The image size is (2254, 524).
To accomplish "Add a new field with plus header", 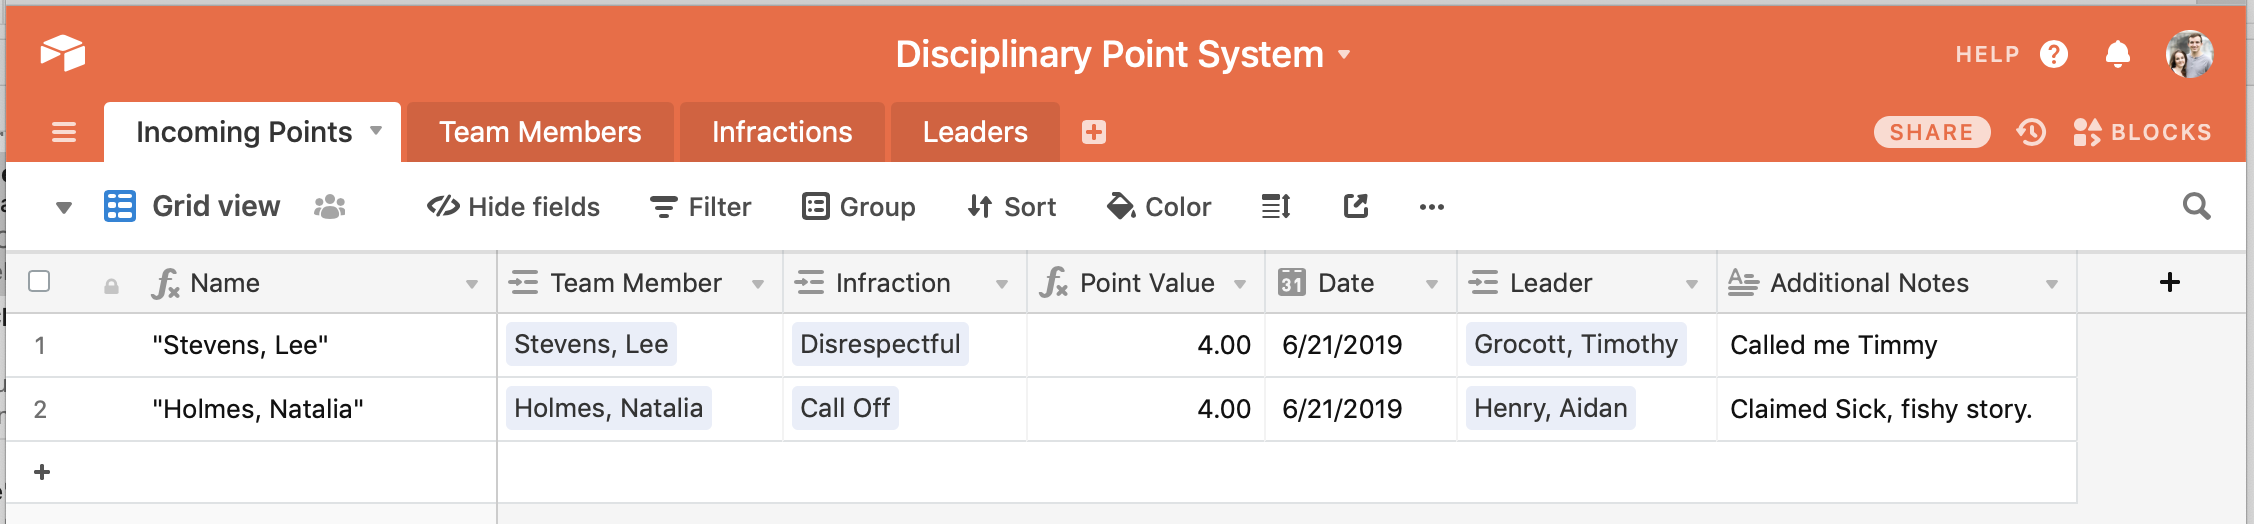I will coord(2170,282).
